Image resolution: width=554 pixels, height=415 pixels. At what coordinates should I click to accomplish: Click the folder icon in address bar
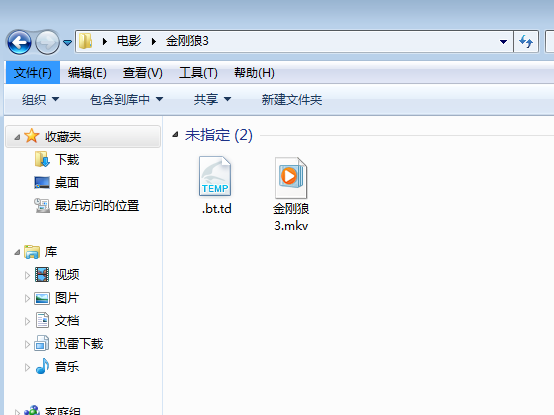click(86, 41)
